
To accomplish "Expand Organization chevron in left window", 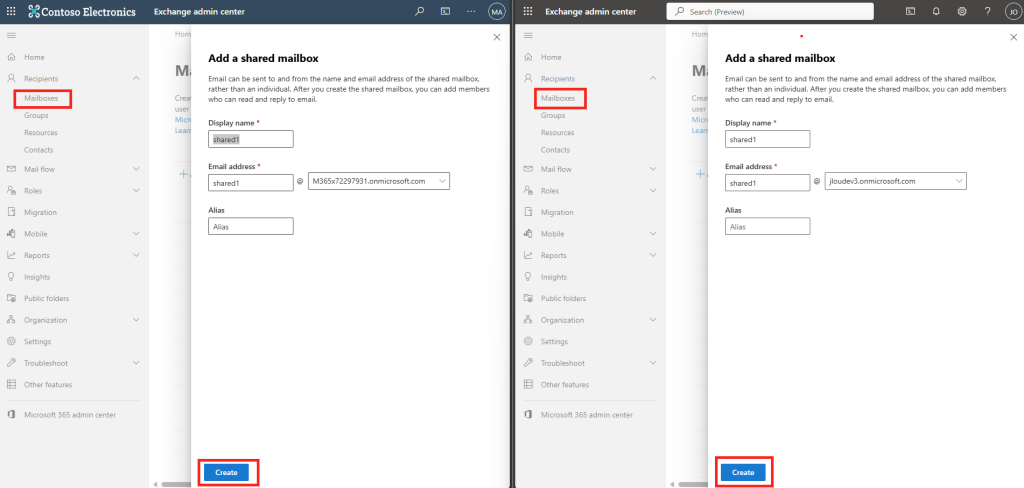I will click(x=136, y=320).
